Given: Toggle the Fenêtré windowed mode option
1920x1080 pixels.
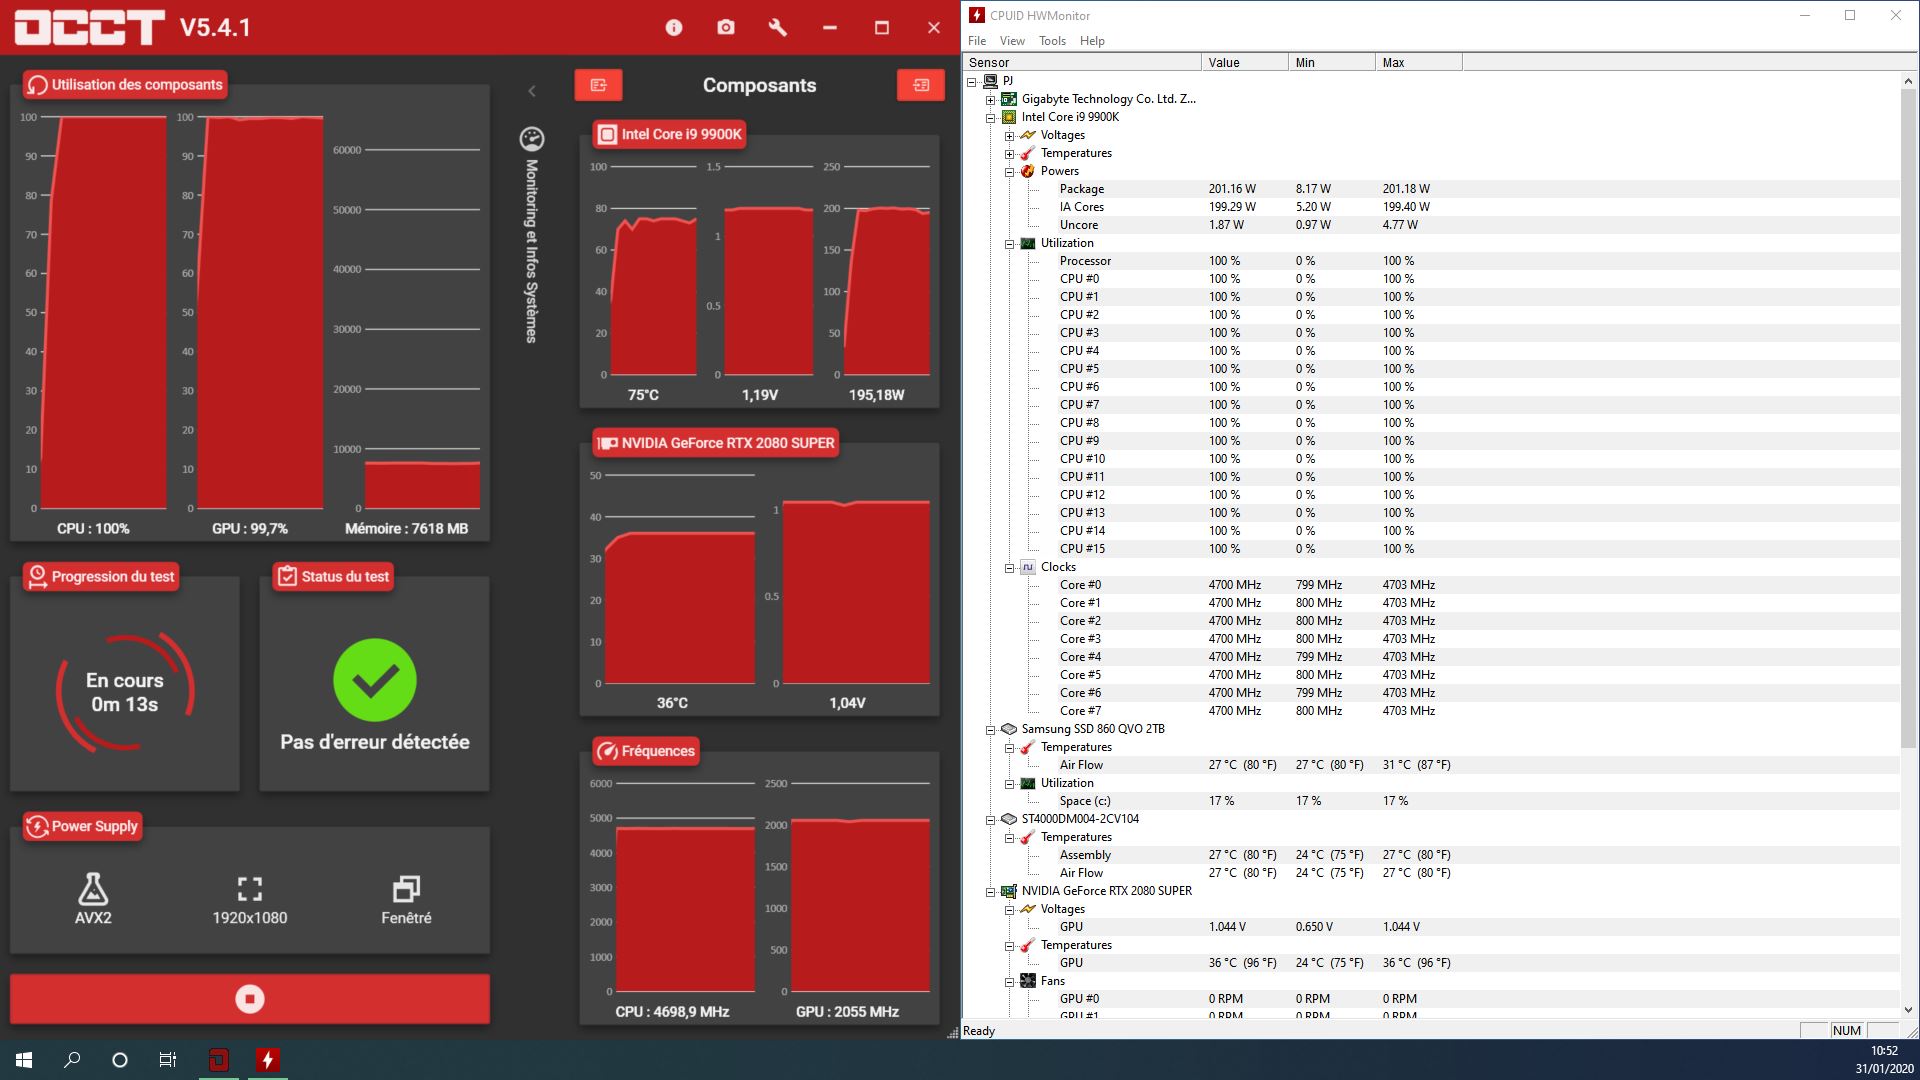Looking at the screenshot, I should point(406,898).
